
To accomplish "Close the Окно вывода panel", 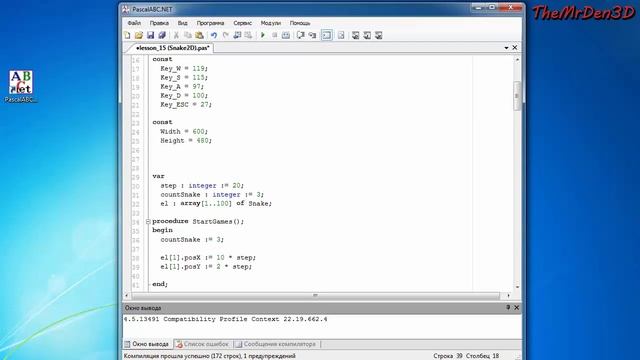I will click(x=516, y=307).
